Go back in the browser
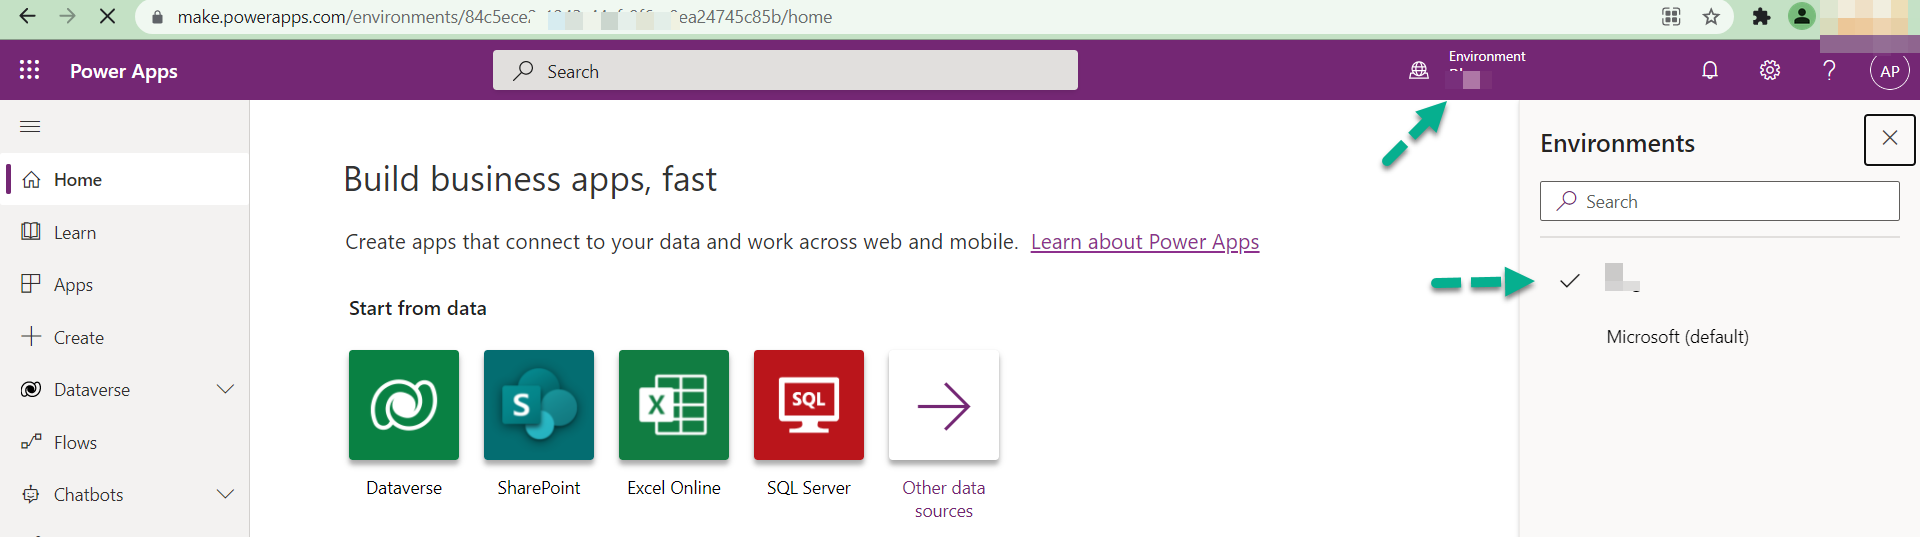Viewport: 1920px width, 537px height. coord(28,16)
